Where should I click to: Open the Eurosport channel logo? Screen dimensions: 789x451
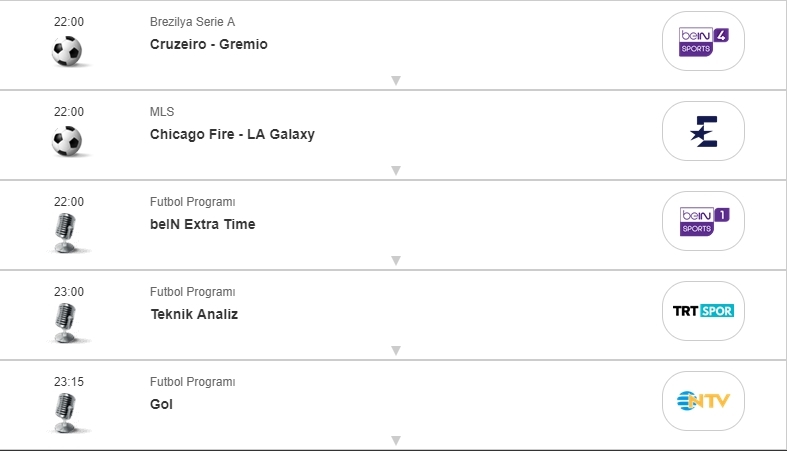703,131
